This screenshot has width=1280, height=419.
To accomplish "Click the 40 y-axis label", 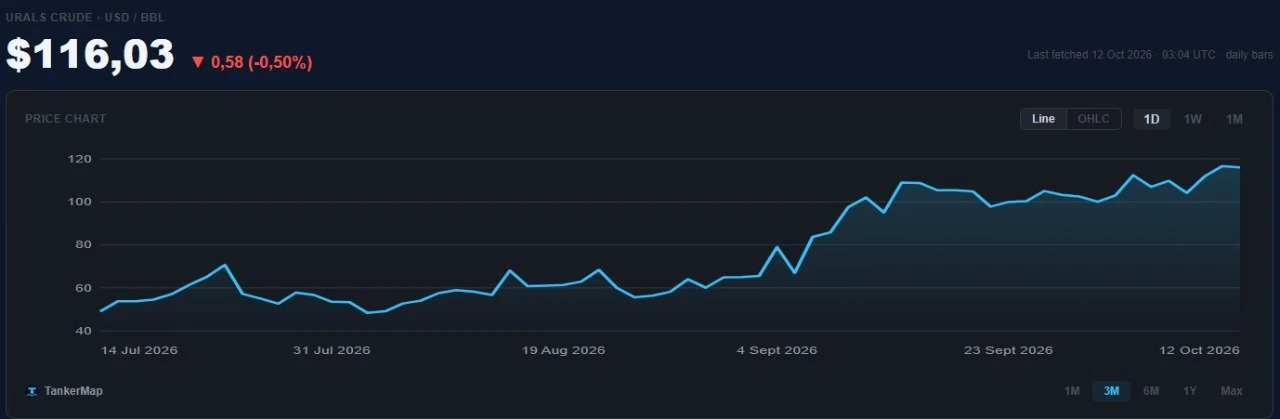I will click(x=84, y=331).
